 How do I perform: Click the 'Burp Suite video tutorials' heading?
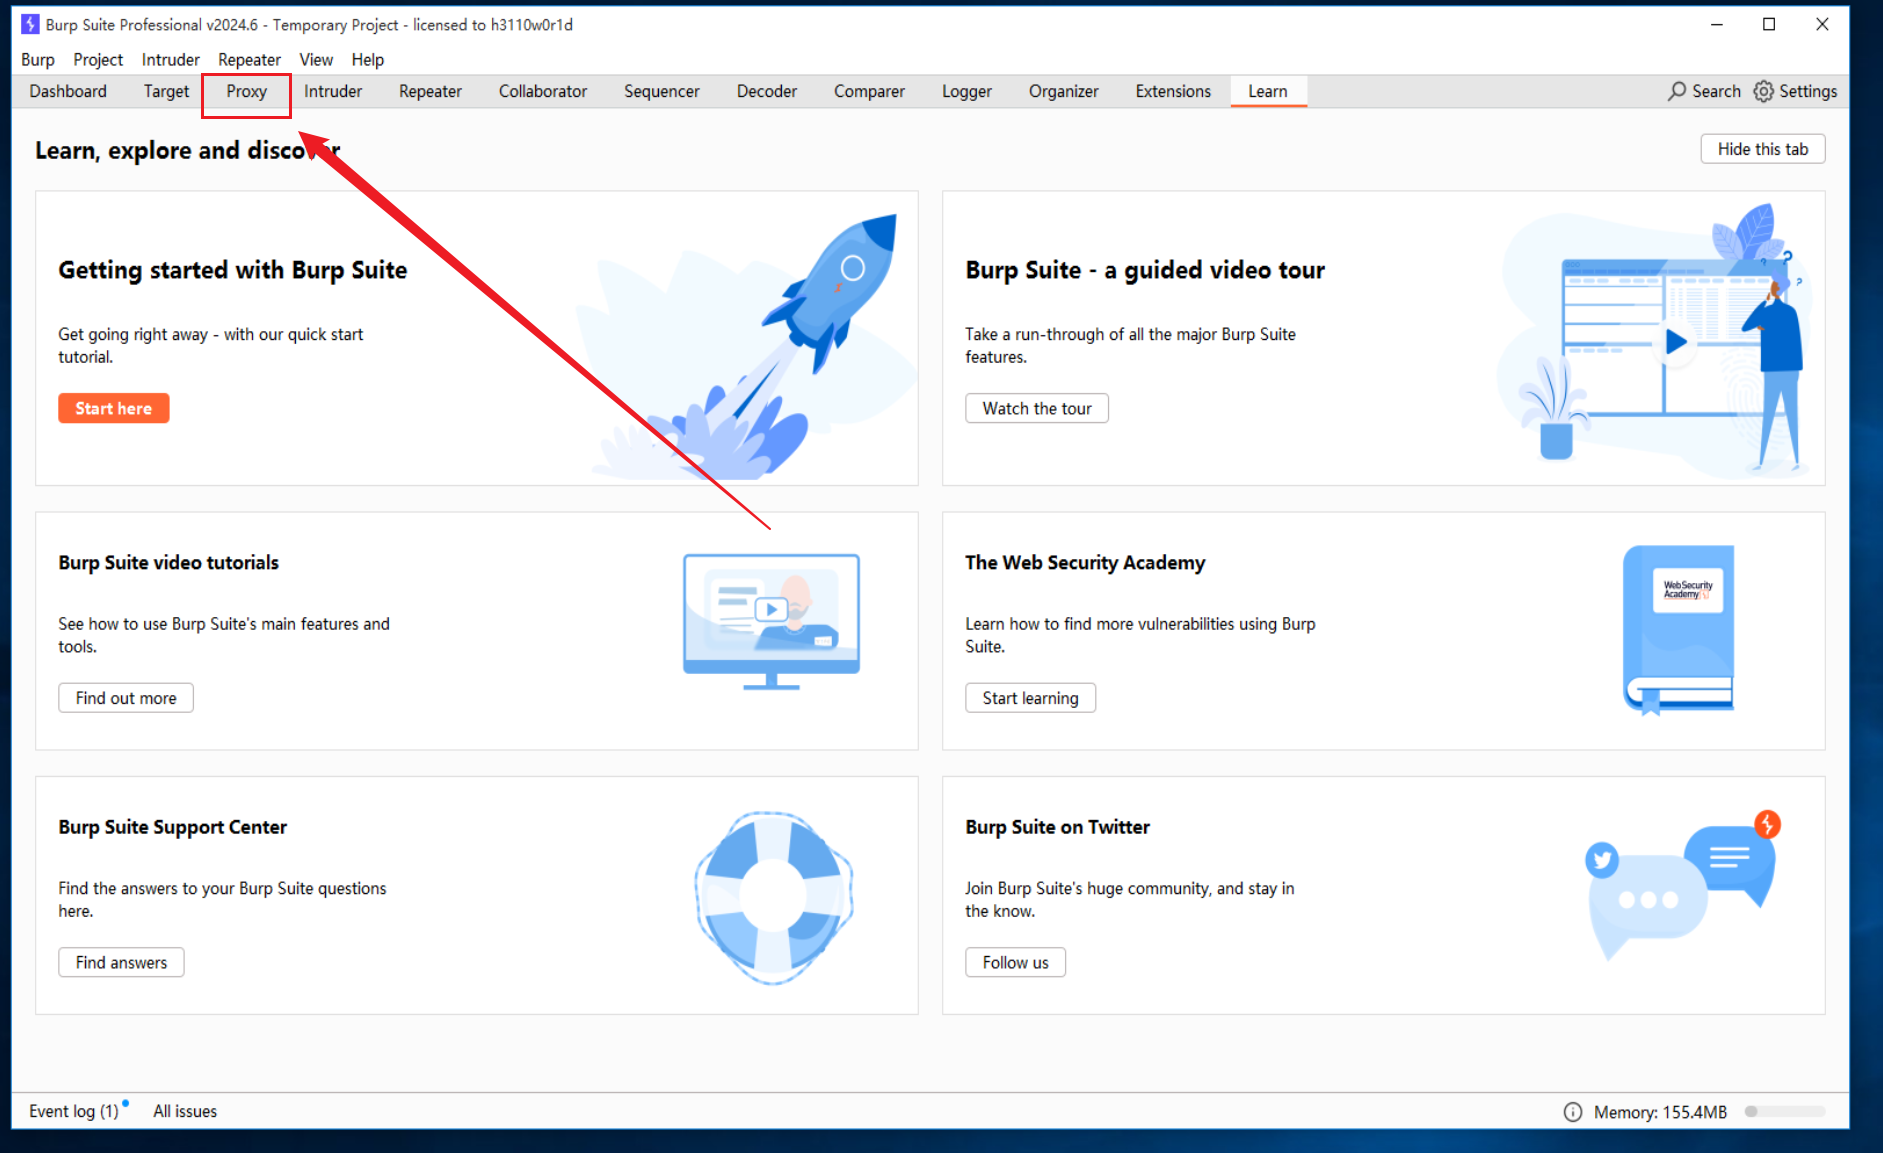(168, 562)
